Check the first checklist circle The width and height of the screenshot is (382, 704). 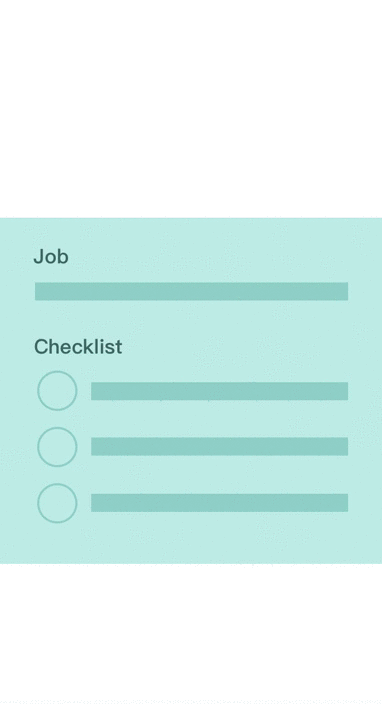click(57, 391)
